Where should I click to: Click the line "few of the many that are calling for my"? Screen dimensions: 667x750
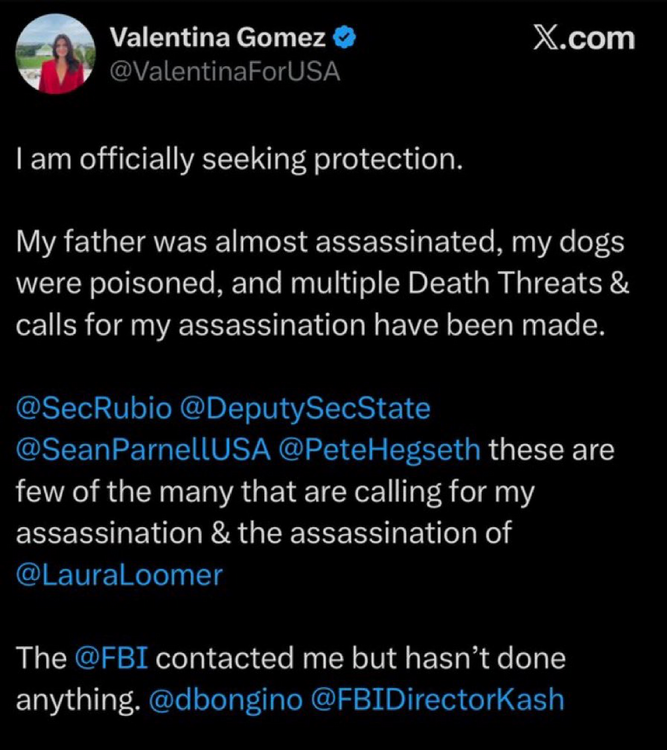pos(276,492)
